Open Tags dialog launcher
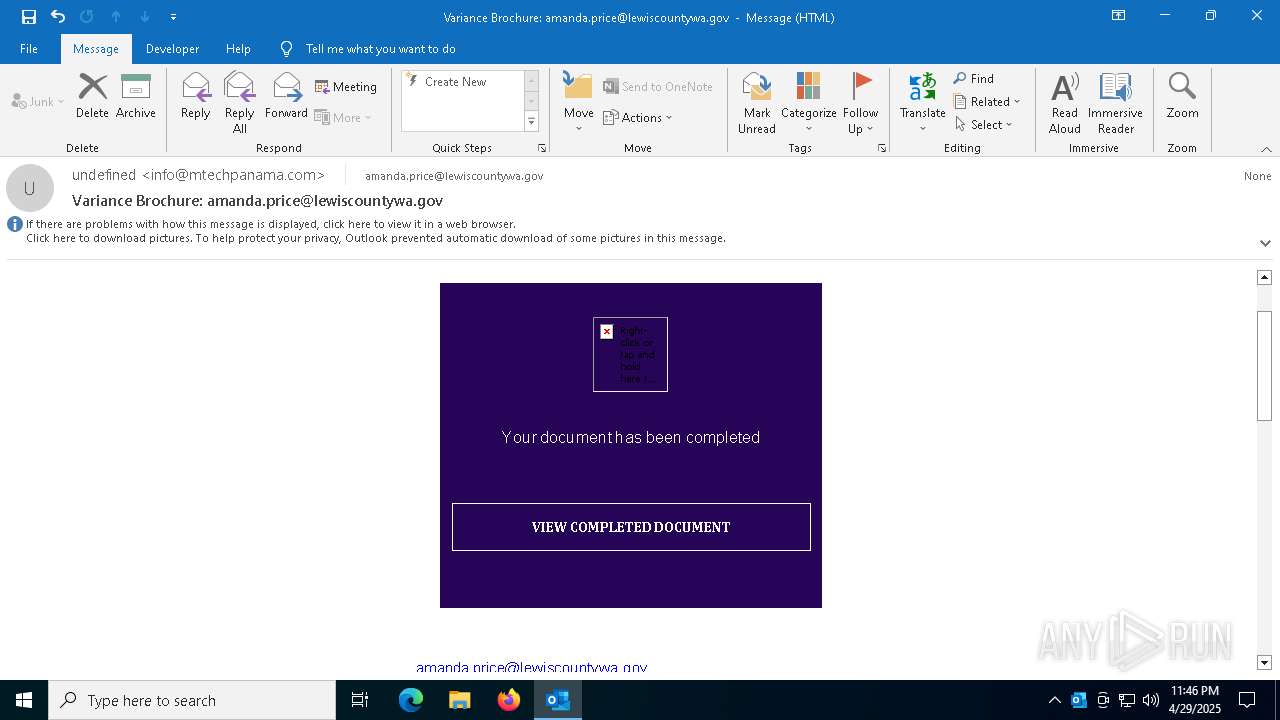The width and height of the screenshot is (1280, 720). click(882, 148)
